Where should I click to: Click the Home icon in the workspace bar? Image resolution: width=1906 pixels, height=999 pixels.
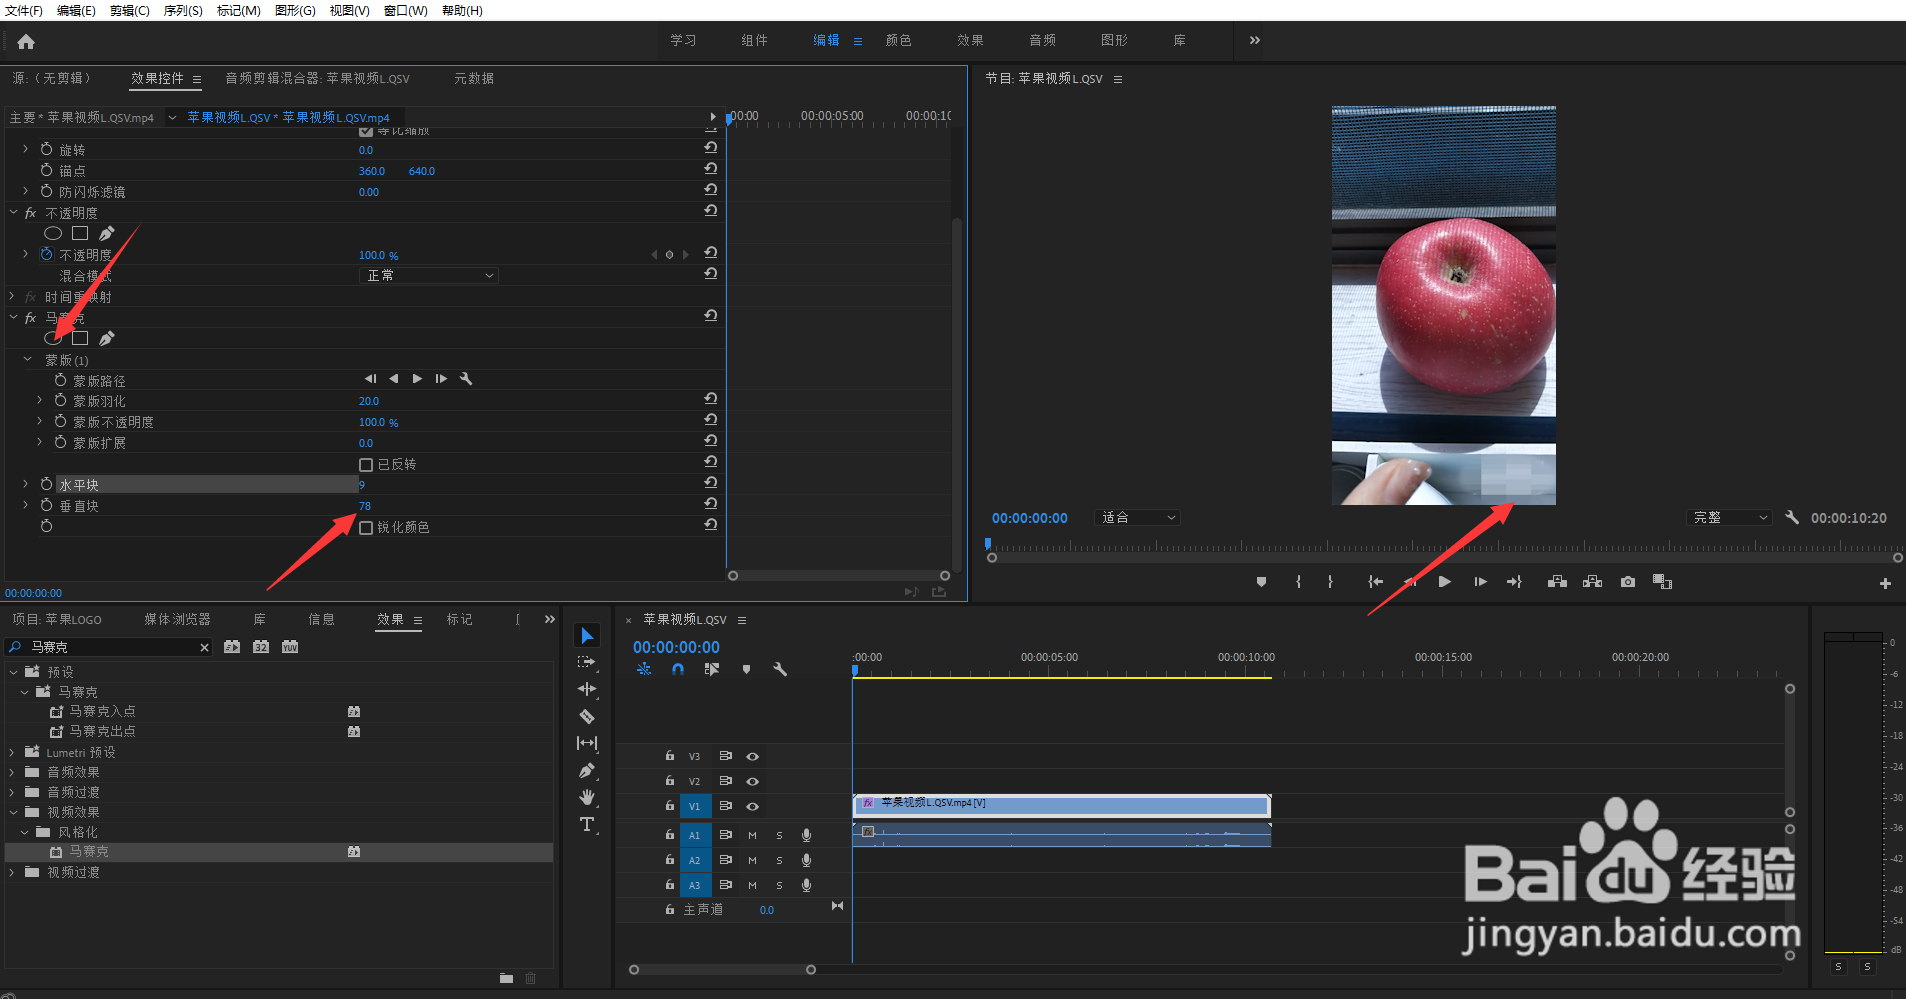(x=26, y=42)
